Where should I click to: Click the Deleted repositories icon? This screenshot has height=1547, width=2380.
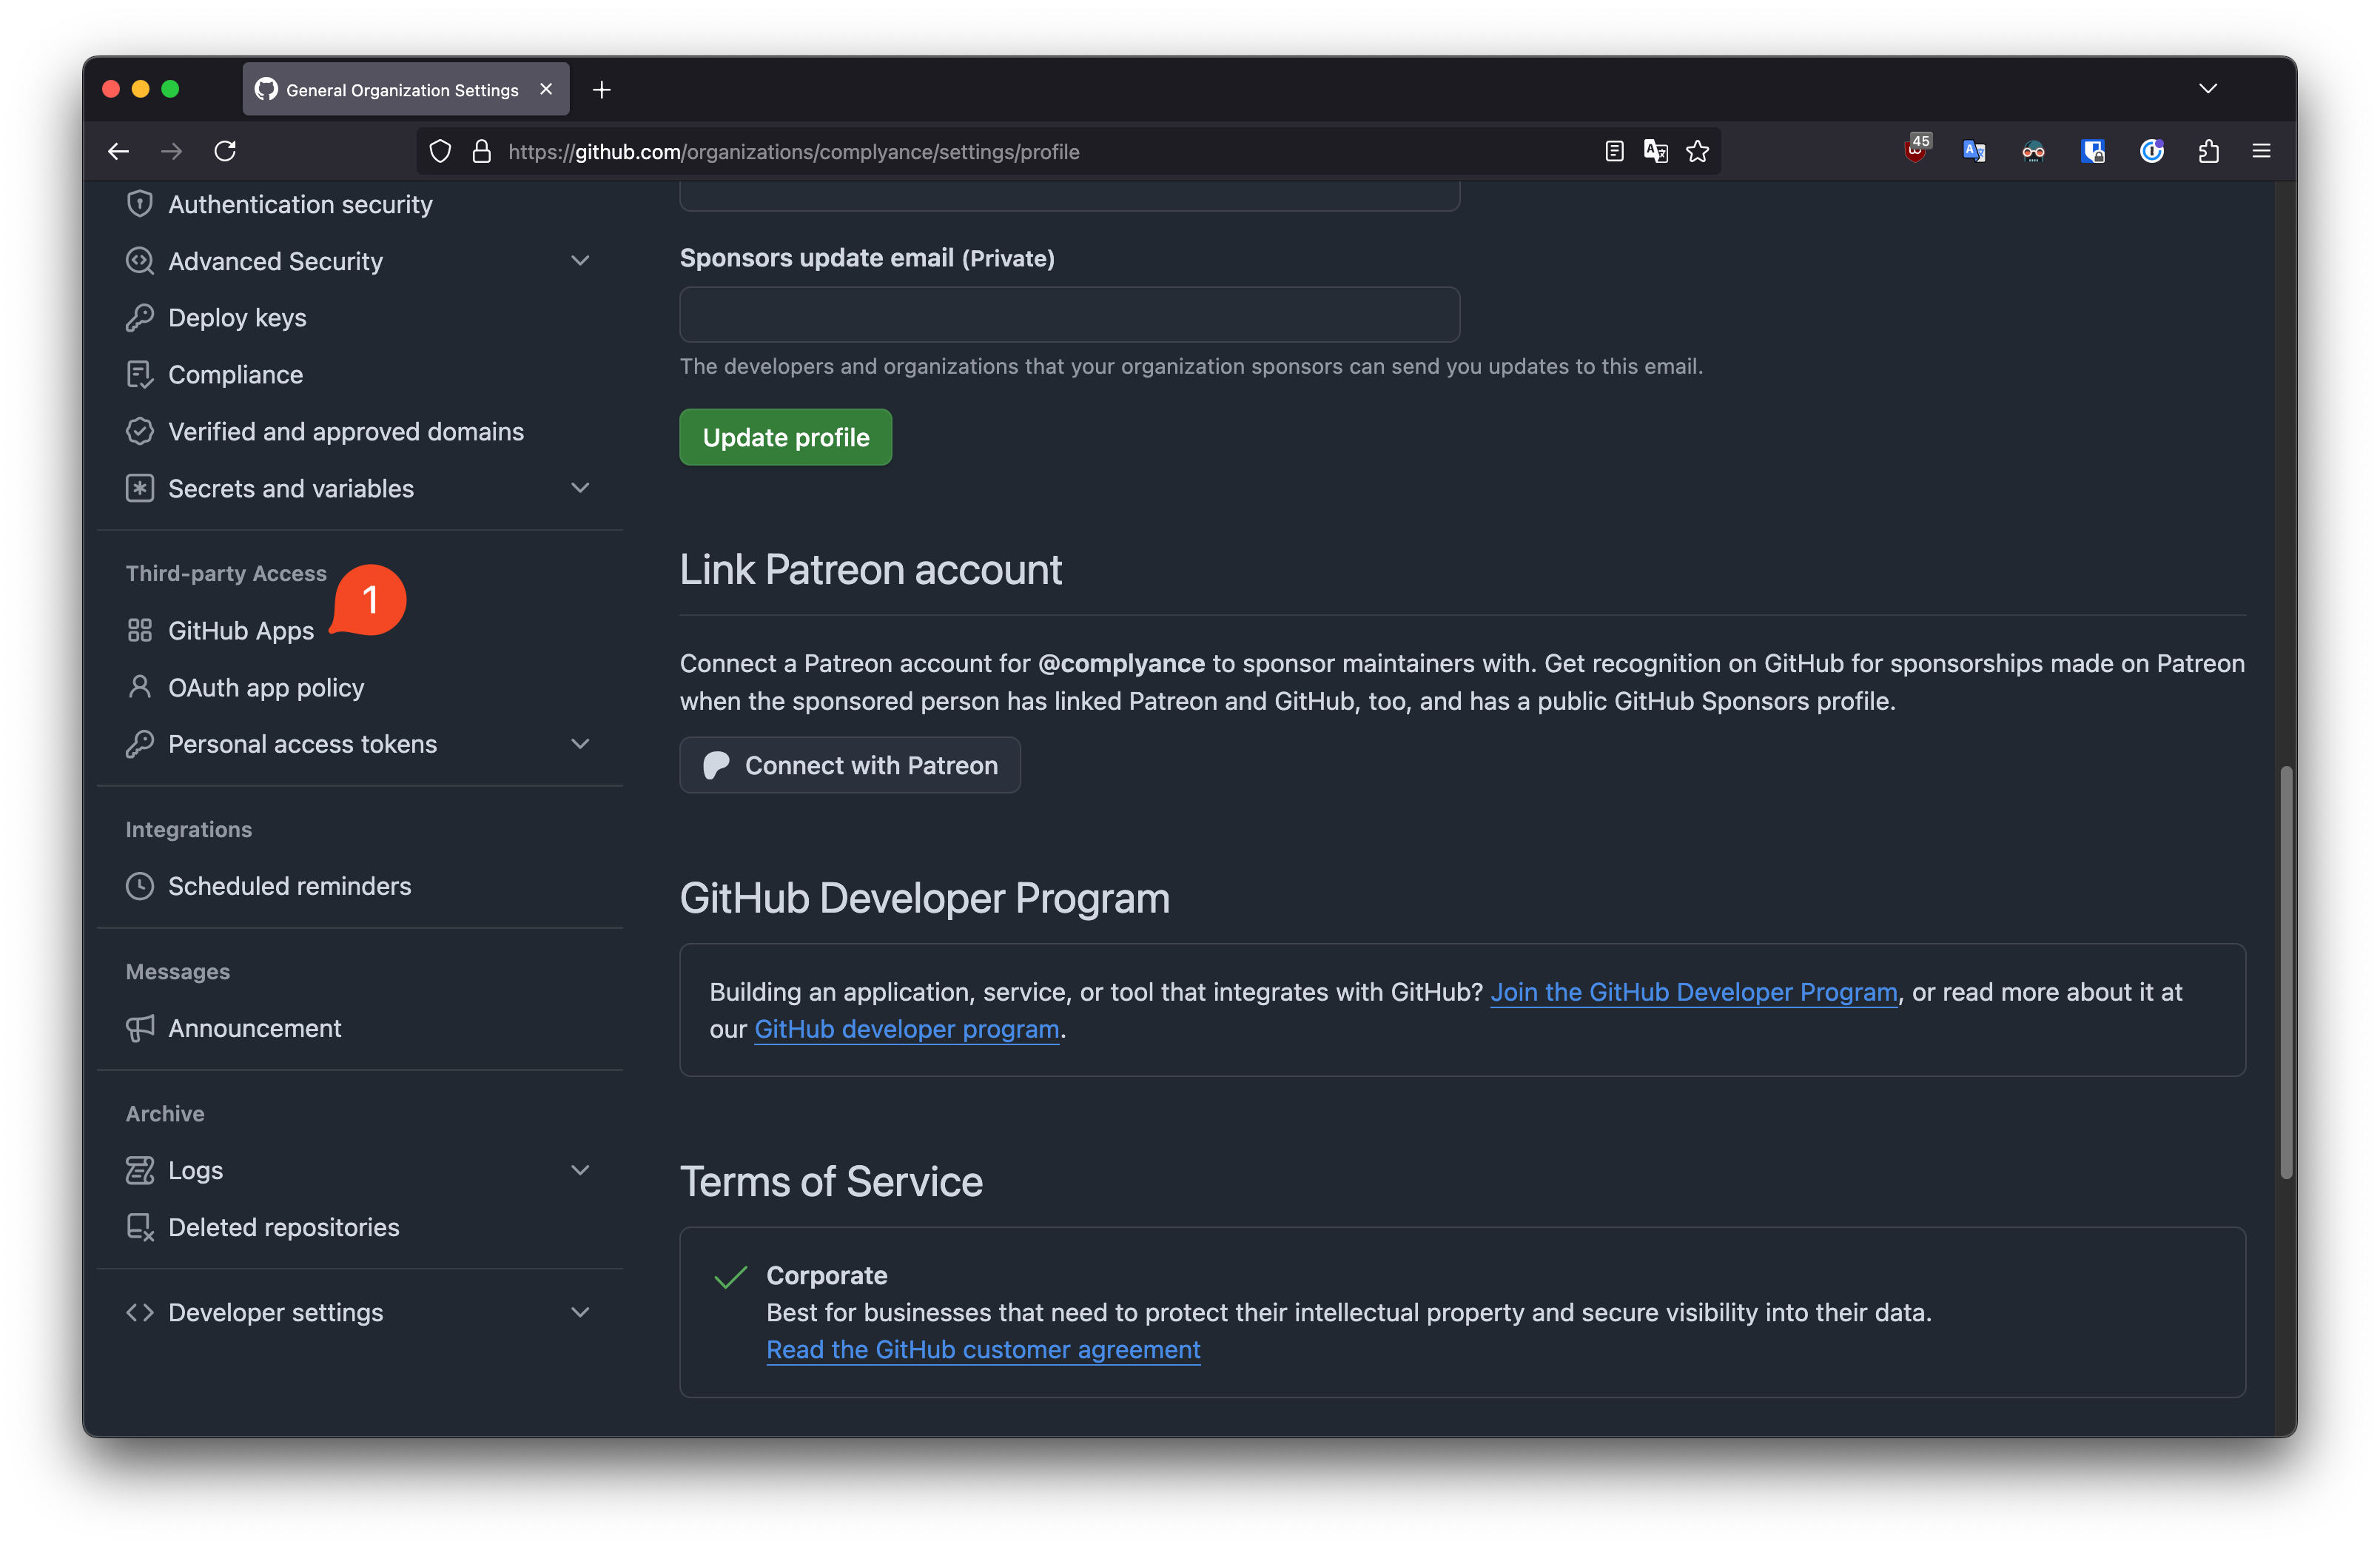[x=140, y=1227]
